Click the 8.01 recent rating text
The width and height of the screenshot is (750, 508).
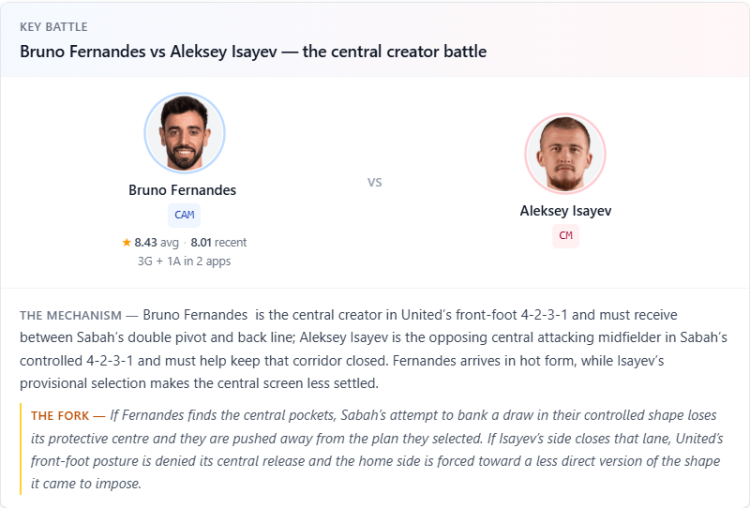tap(219, 243)
